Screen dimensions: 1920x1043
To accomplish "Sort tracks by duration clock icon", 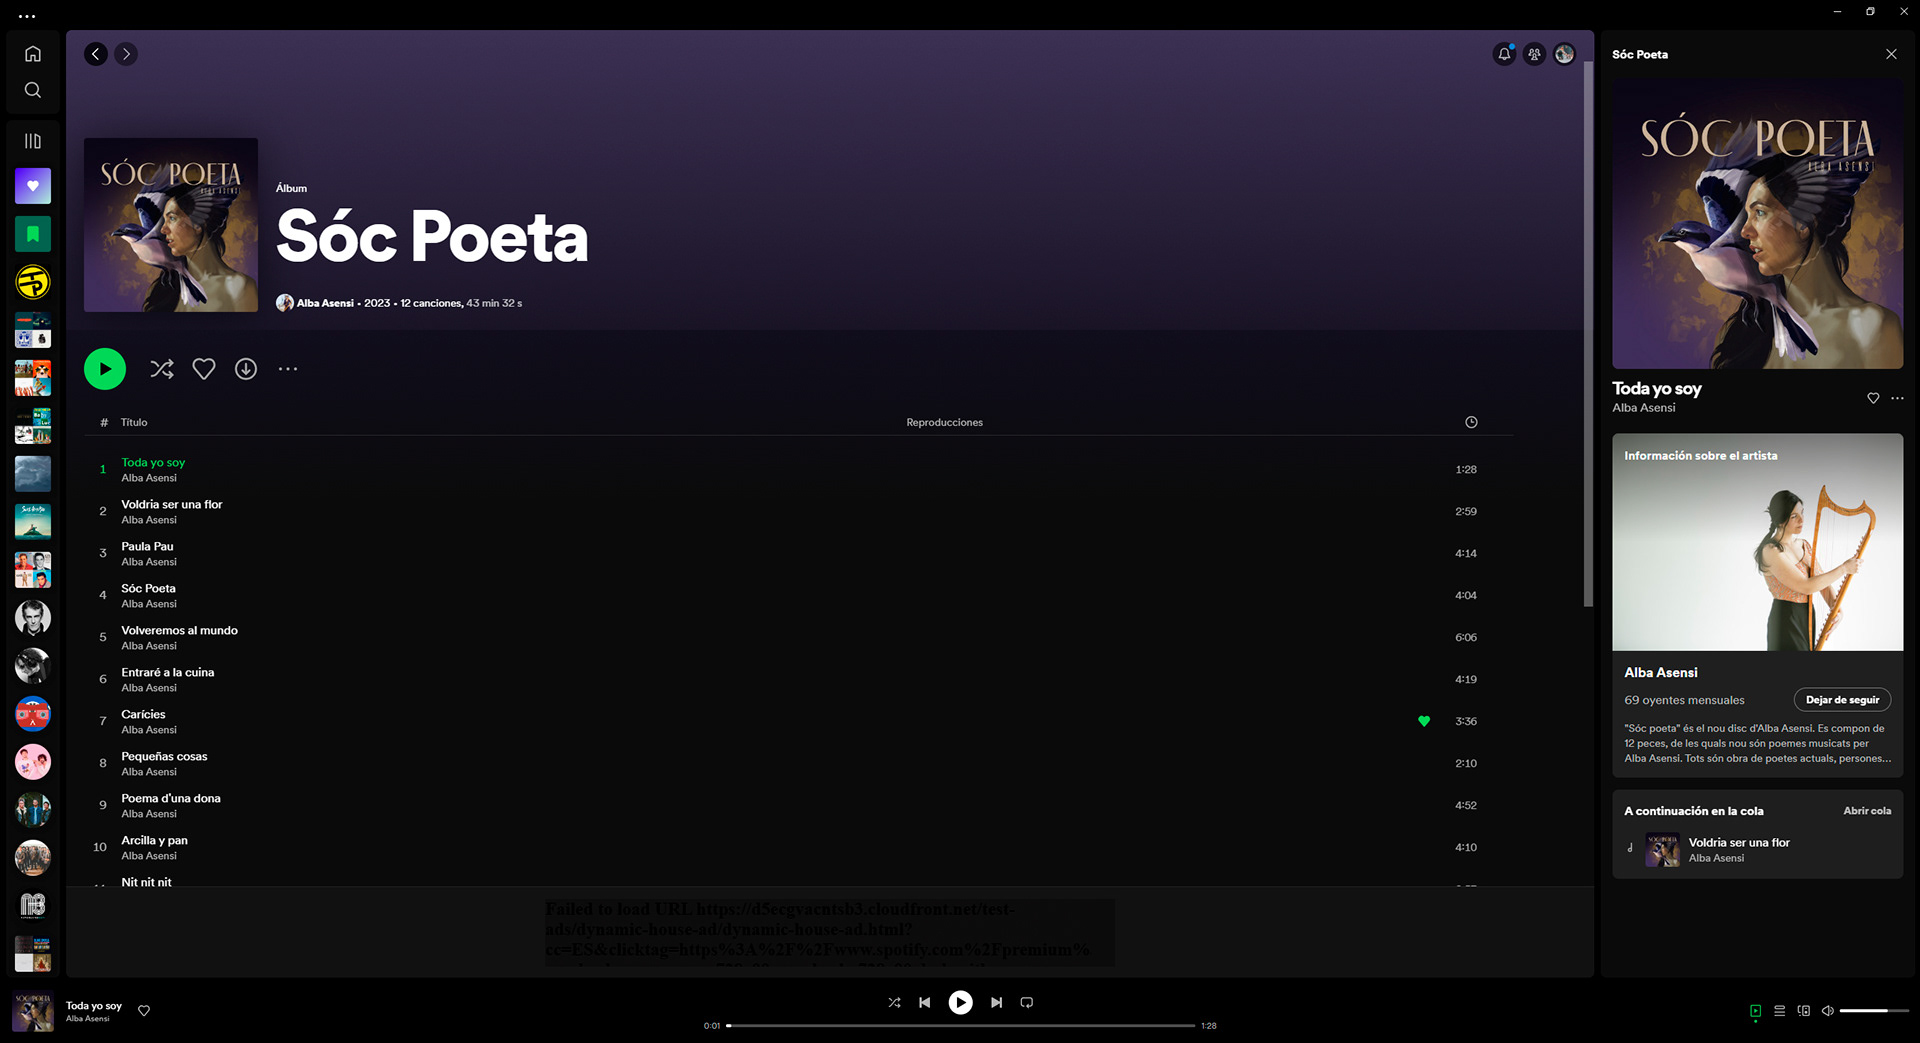I will click(x=1471, y=422).
